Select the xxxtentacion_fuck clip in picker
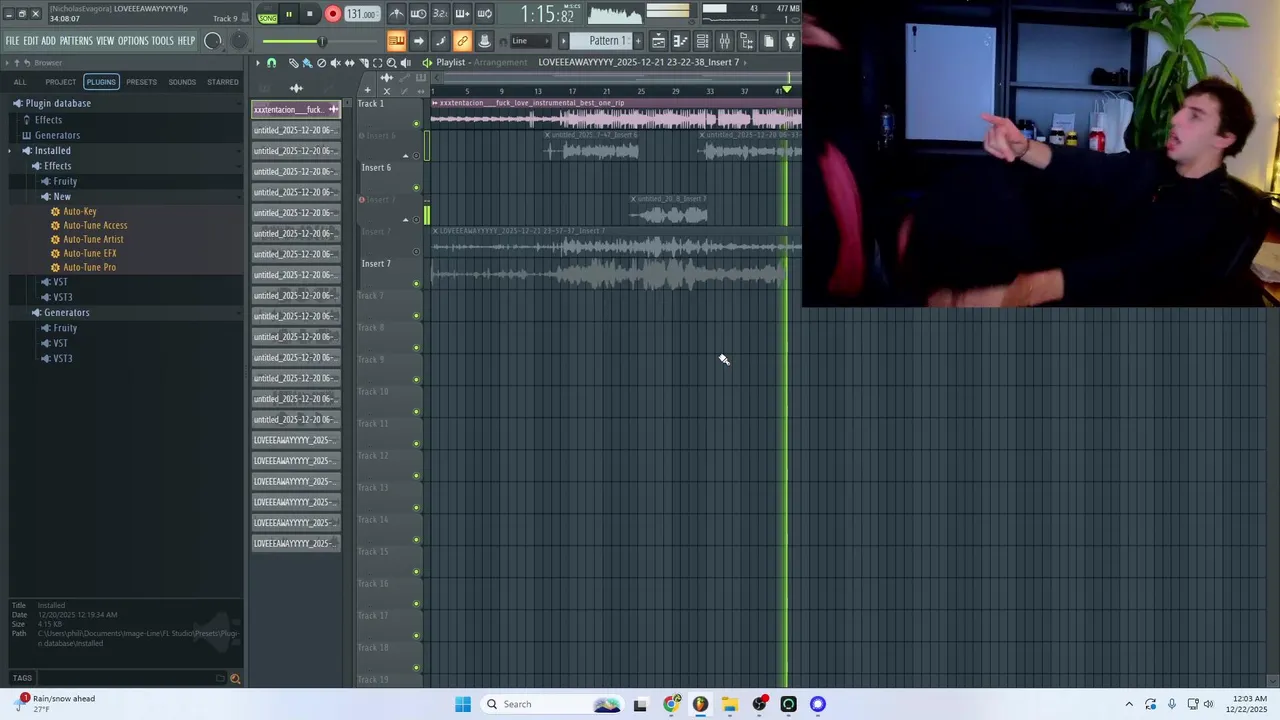The image size is (1280, 720). pyautogui.click(x=296, y=109)
